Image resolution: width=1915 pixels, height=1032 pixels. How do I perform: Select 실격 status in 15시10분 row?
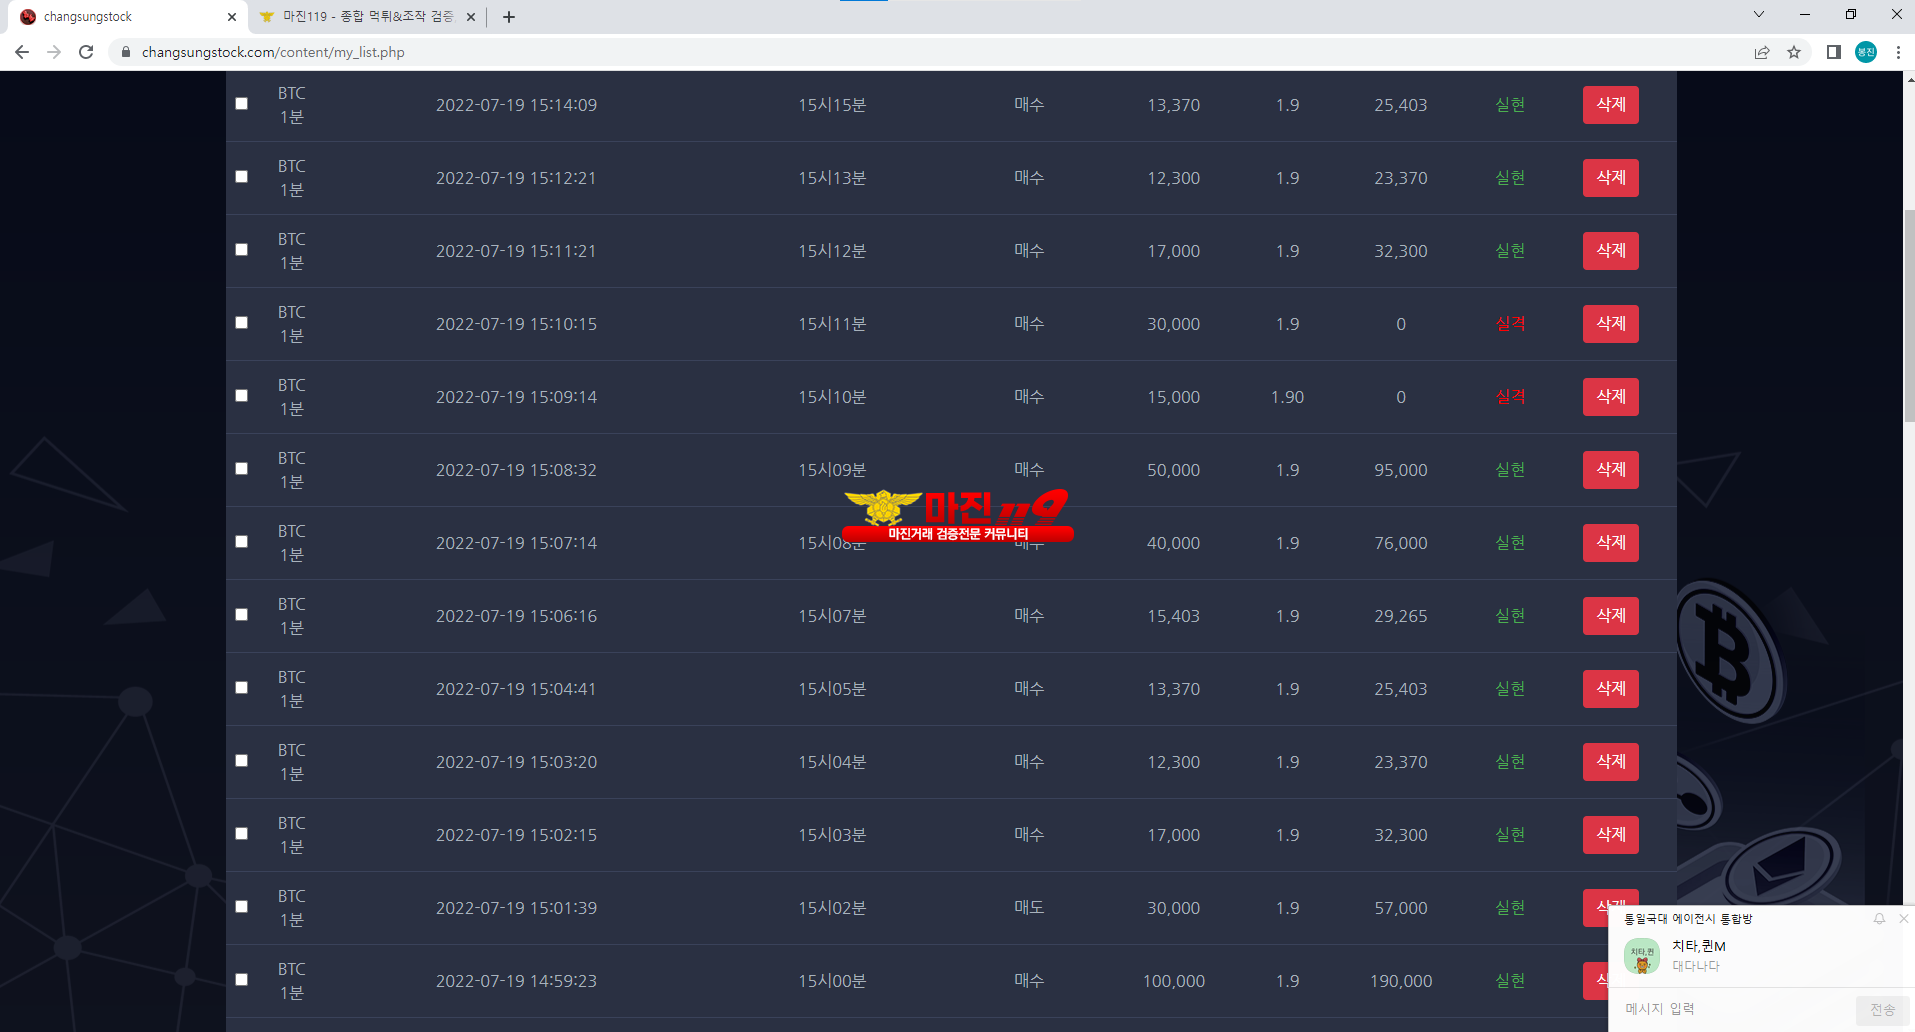coord(1510,397)
